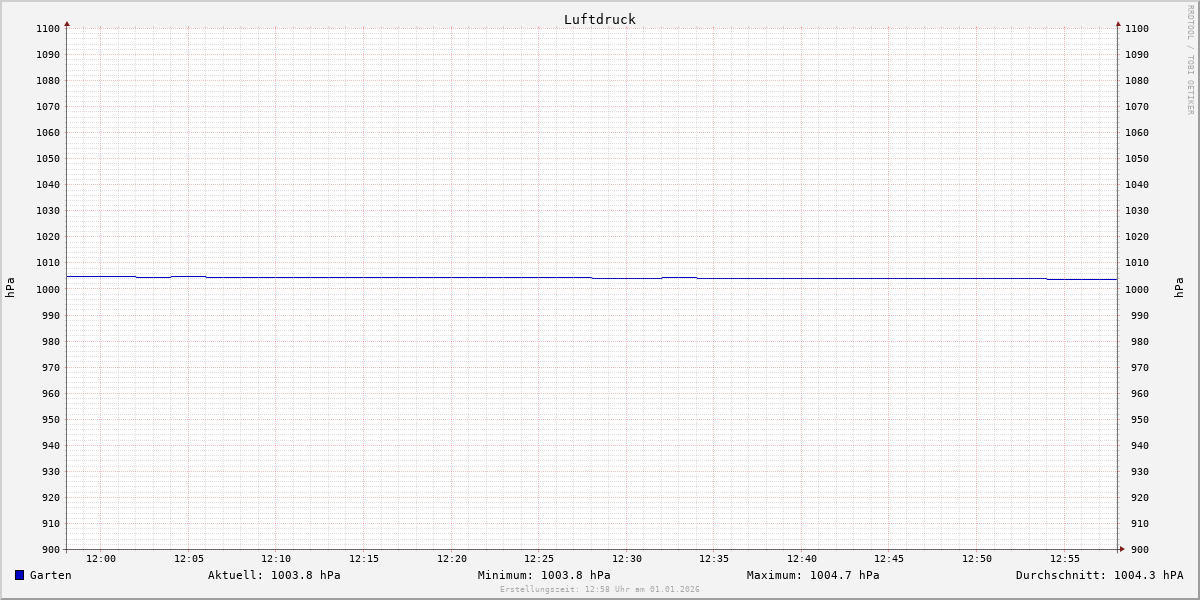Click the right hPa axis unit label

point(1179,288)
